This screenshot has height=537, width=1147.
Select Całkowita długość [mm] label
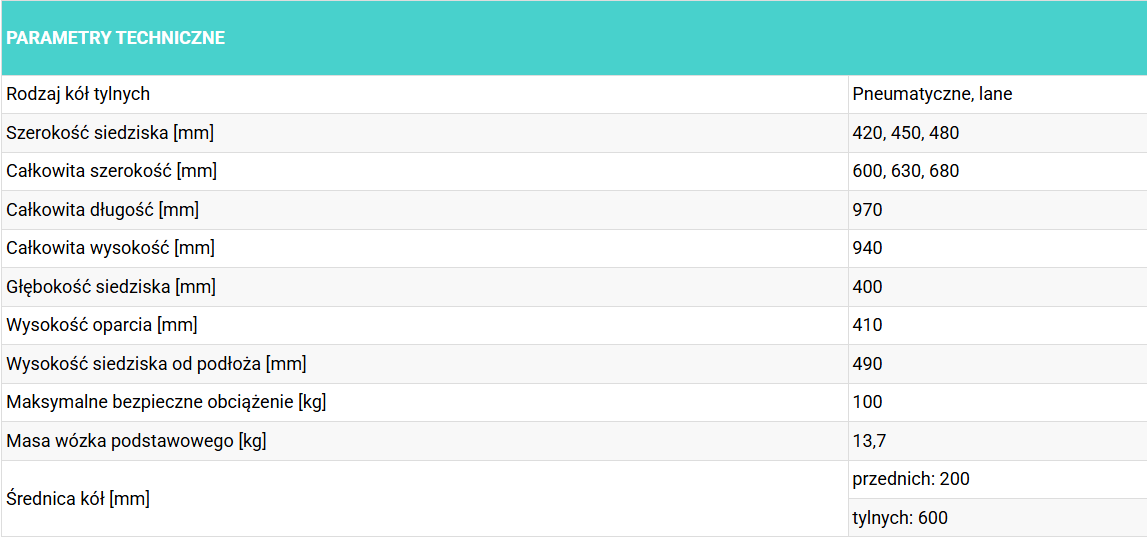[102, 210]
